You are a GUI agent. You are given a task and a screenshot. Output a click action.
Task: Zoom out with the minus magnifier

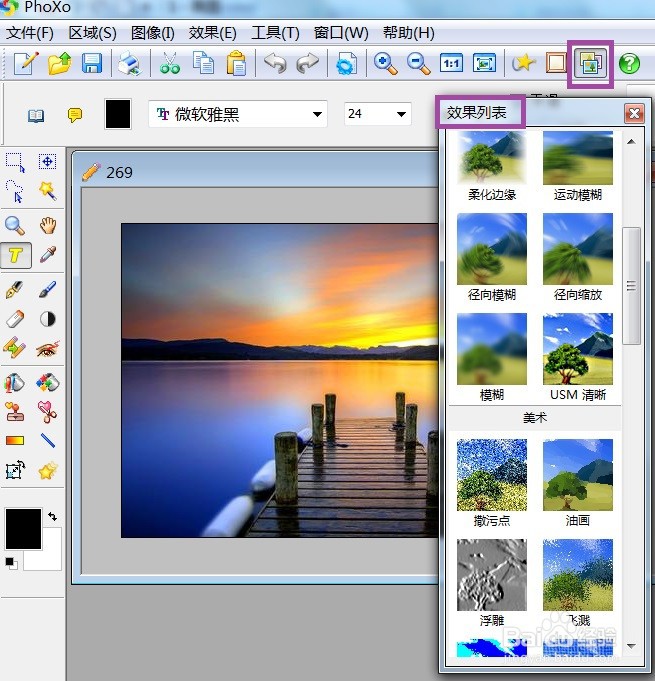(x=418, y=63)
